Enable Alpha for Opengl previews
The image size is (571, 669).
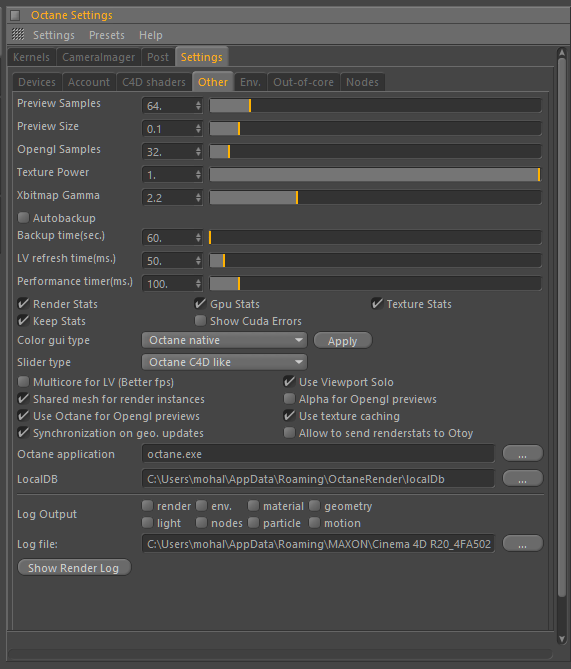pyautogui.click(x=289, y=399)
